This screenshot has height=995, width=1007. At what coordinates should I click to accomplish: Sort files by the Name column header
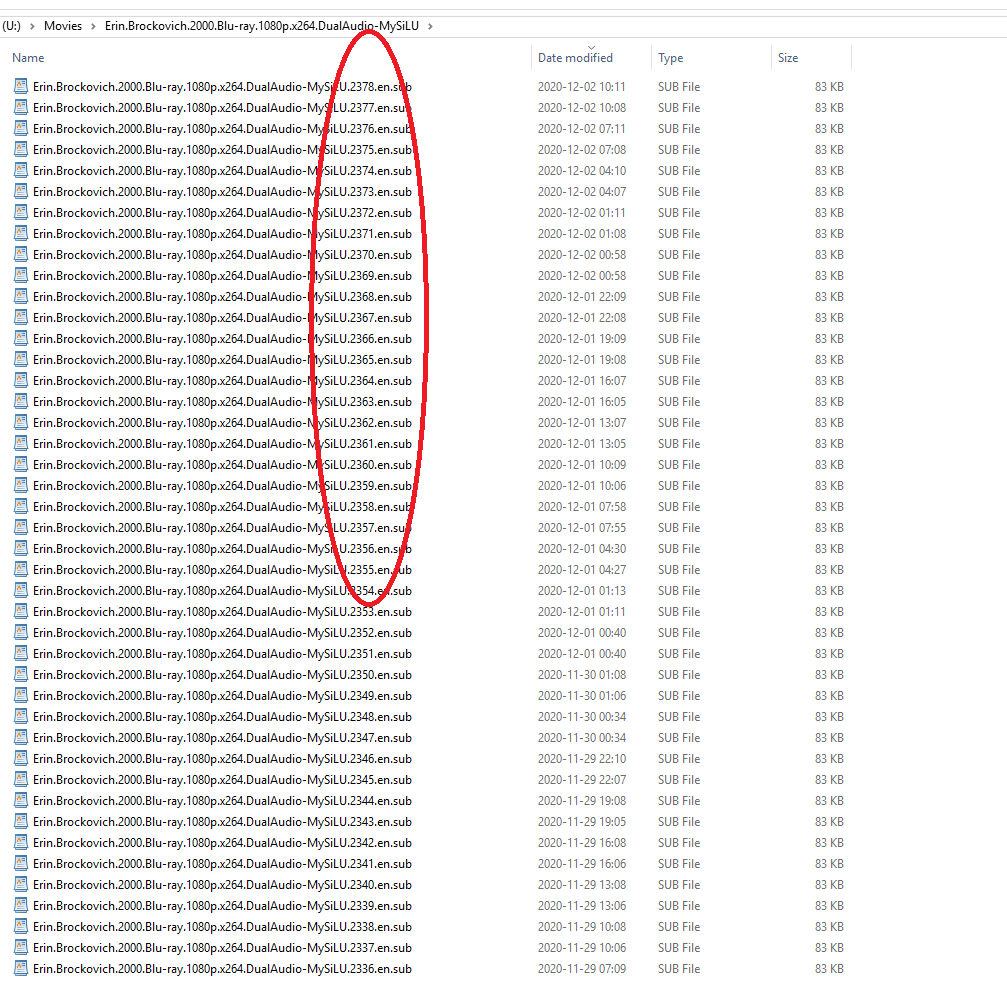(28, 58)
